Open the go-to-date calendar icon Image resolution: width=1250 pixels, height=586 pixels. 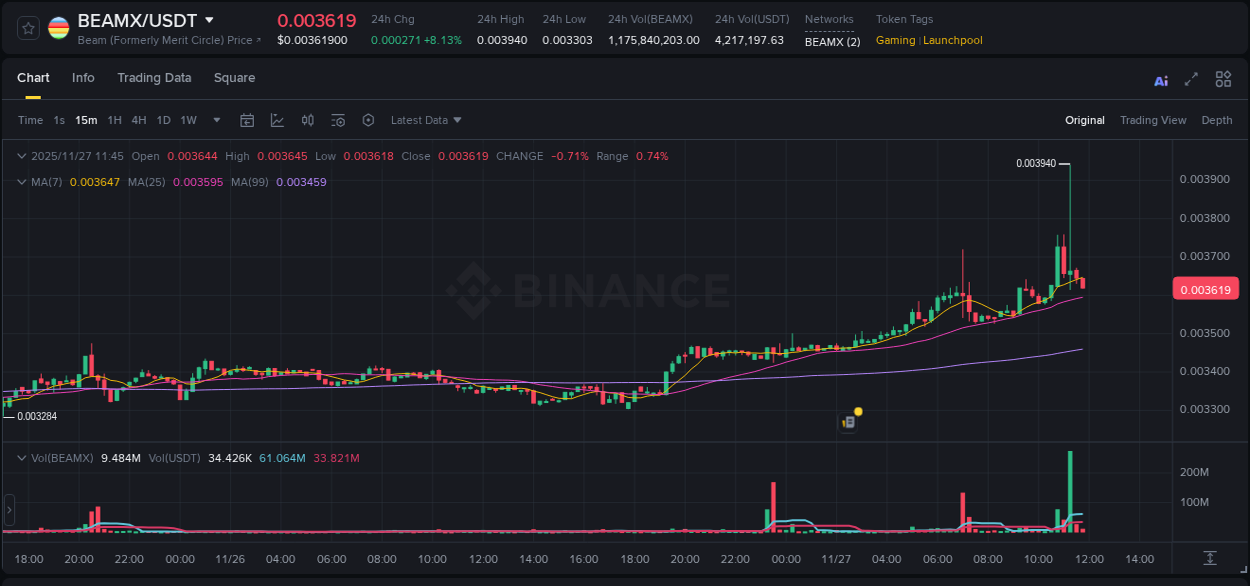(x=247, y=120)
